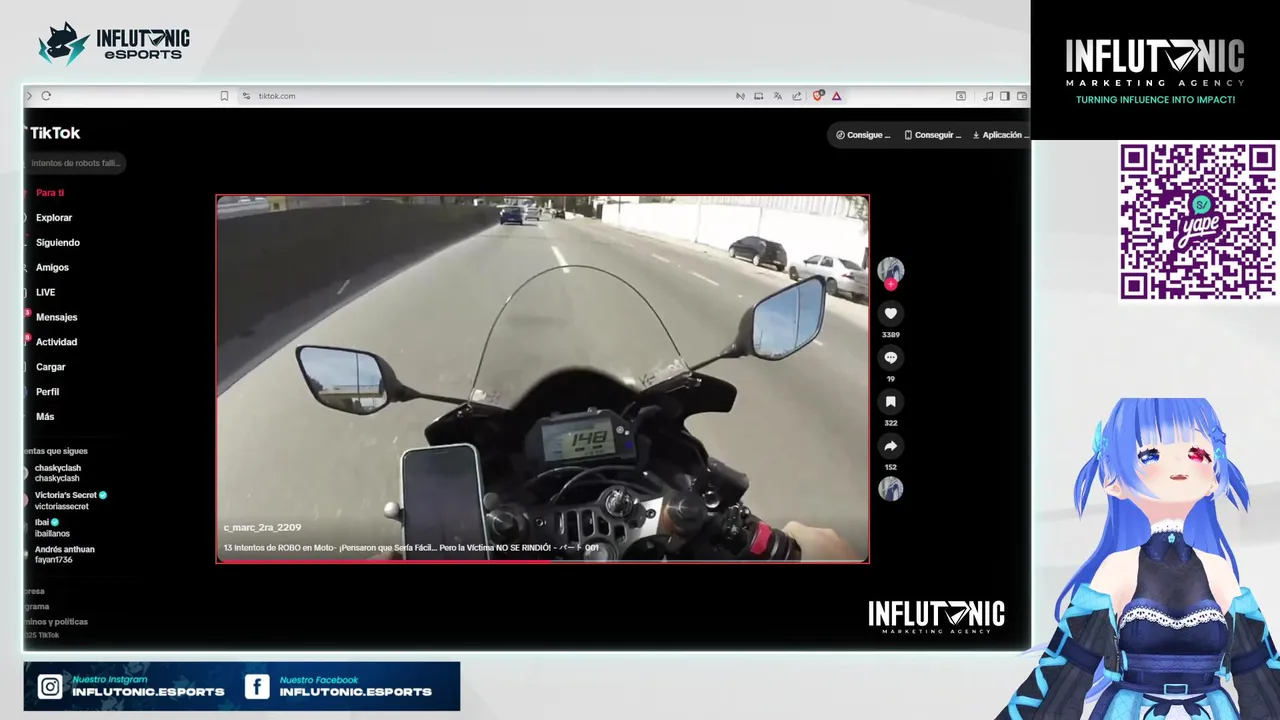Open the browser music note playlist icon

988,96
